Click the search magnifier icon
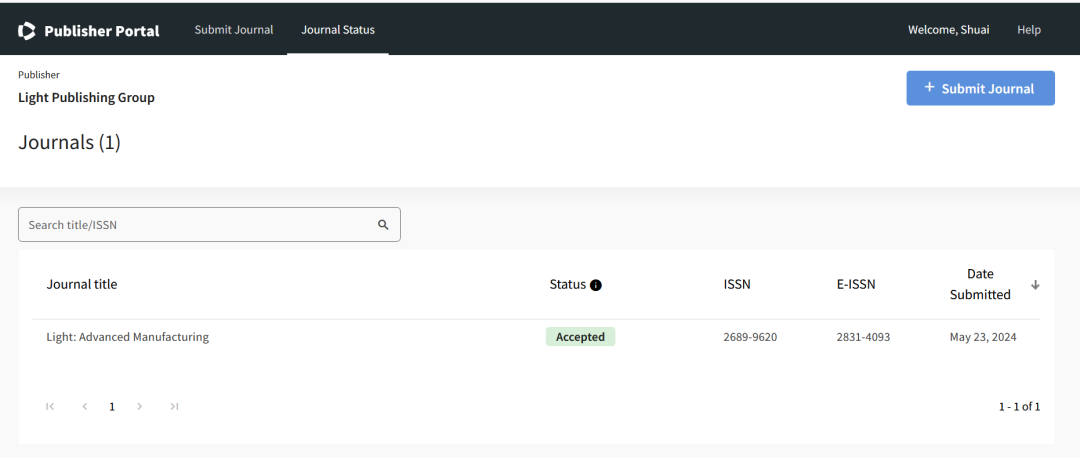This screenshot has width=1080, height=458. [x=383, y=225]
